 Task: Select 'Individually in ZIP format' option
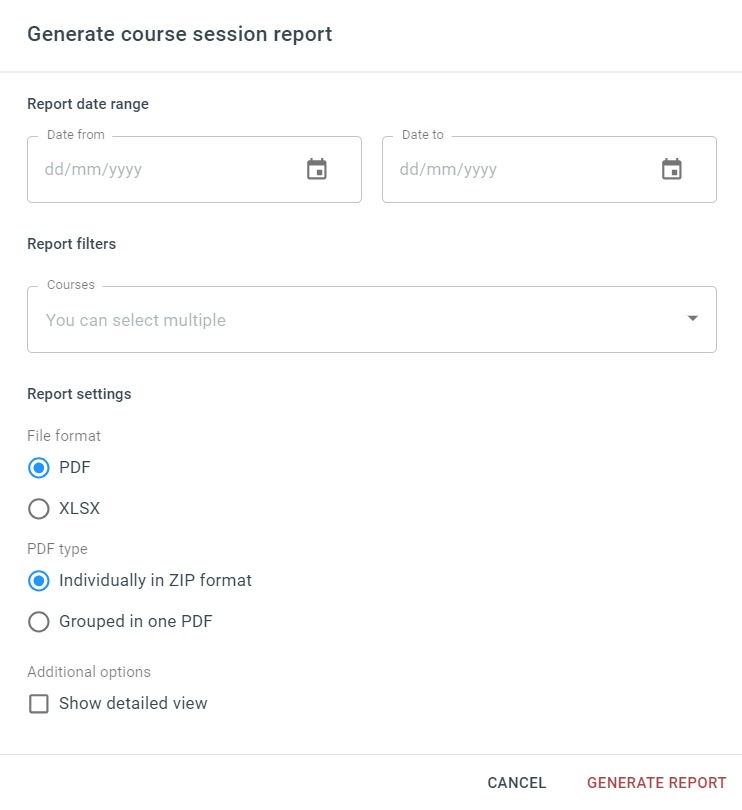(x=39, y=581)
